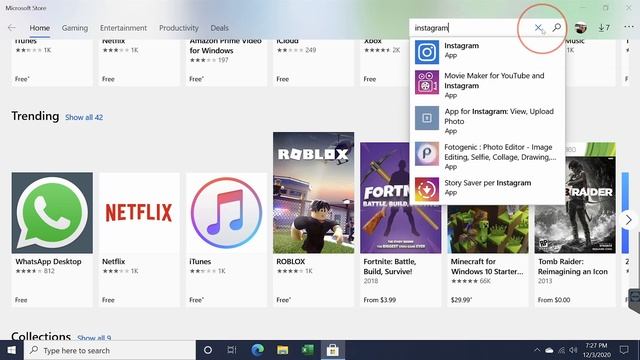Screen dimensions: 640x360
Task: Click the 'WhatsApp Desktop' title text
Action: tap(48, 262)
